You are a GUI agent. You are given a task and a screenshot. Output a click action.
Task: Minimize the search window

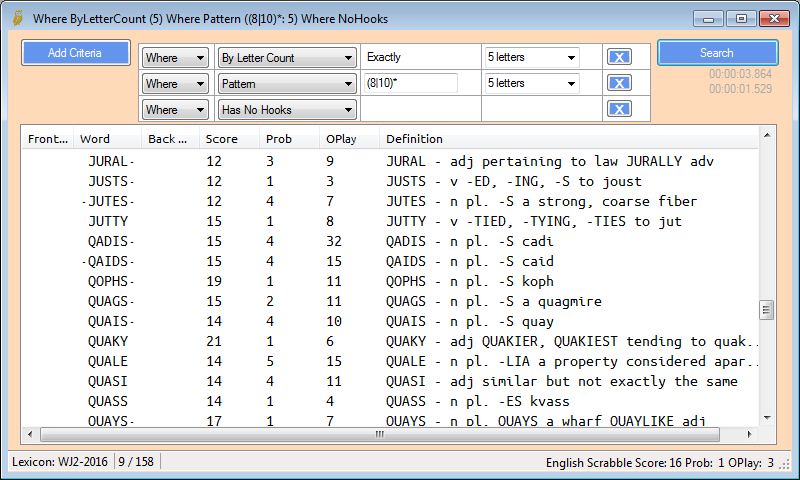pos(708,19)
